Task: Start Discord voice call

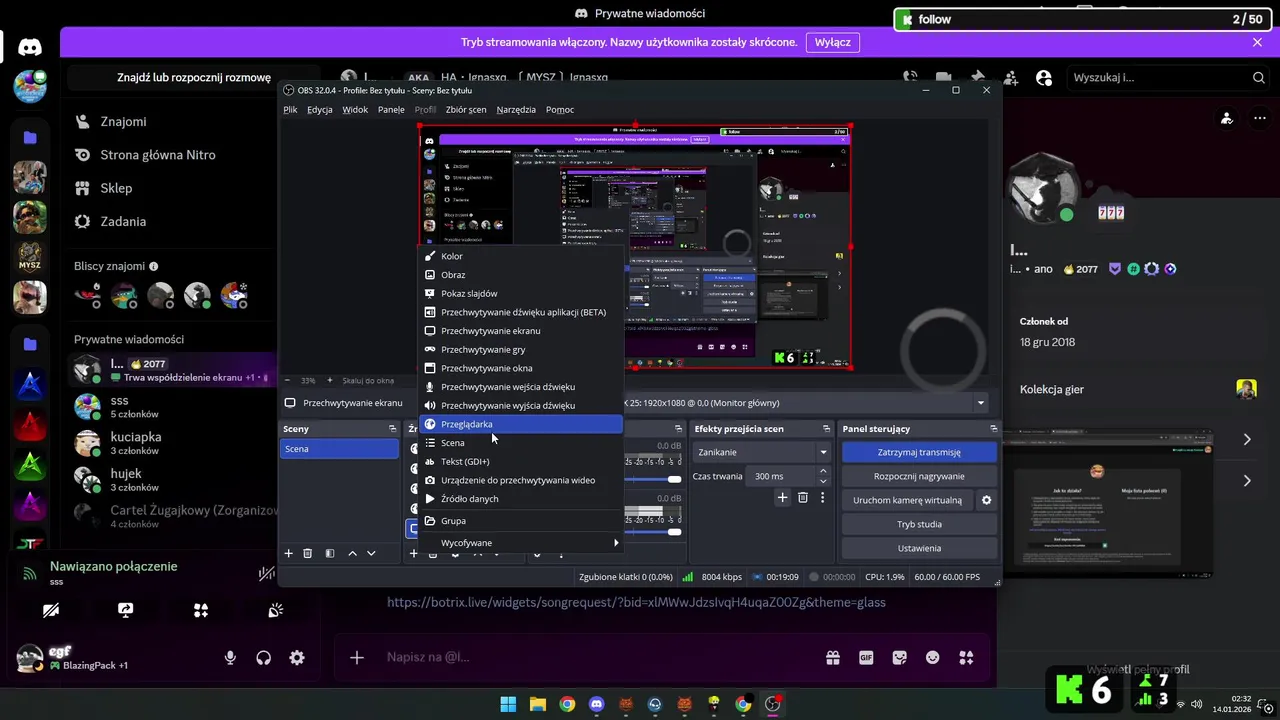Action: point(910,77)
